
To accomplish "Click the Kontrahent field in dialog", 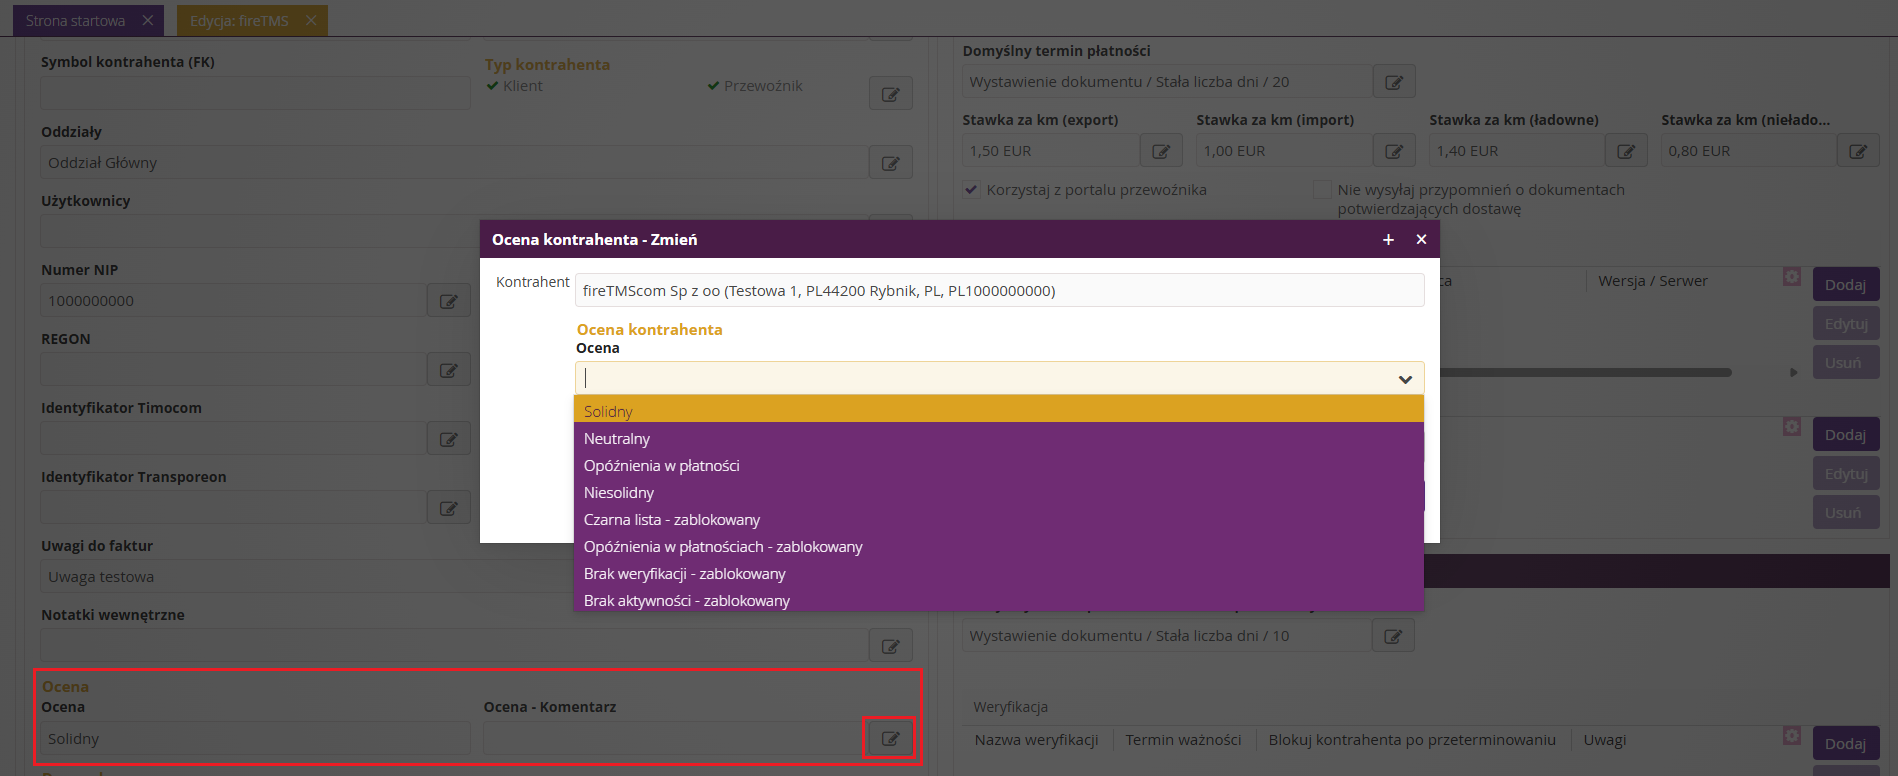I will [x=999, y=291].
